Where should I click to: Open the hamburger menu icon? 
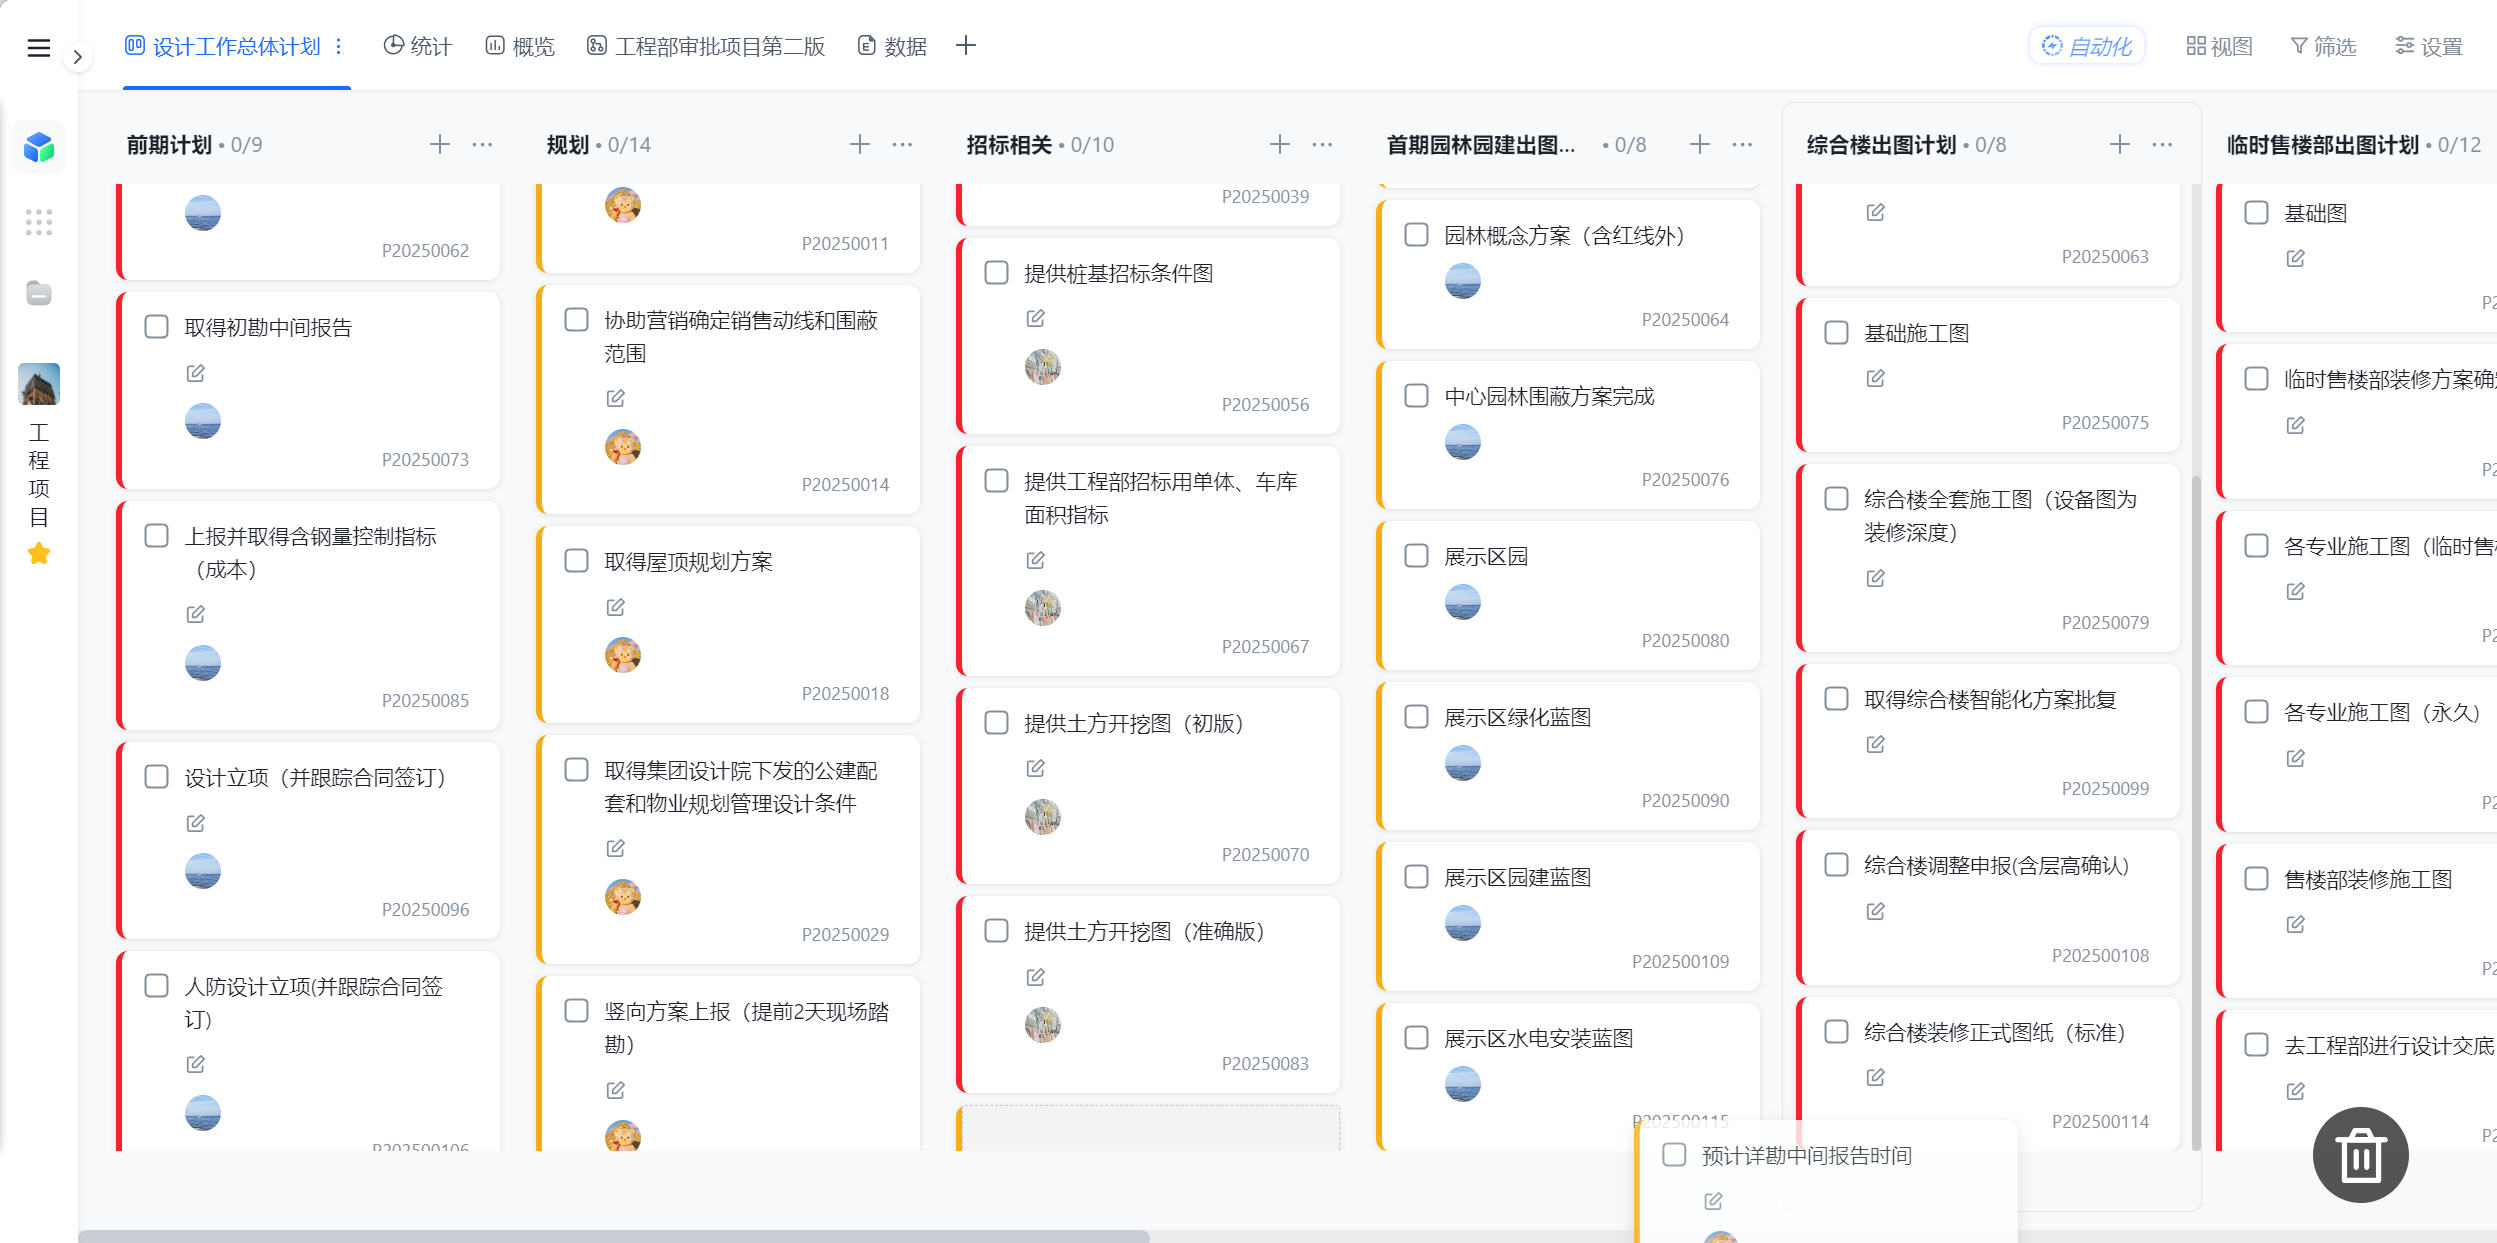click(38, 47)
